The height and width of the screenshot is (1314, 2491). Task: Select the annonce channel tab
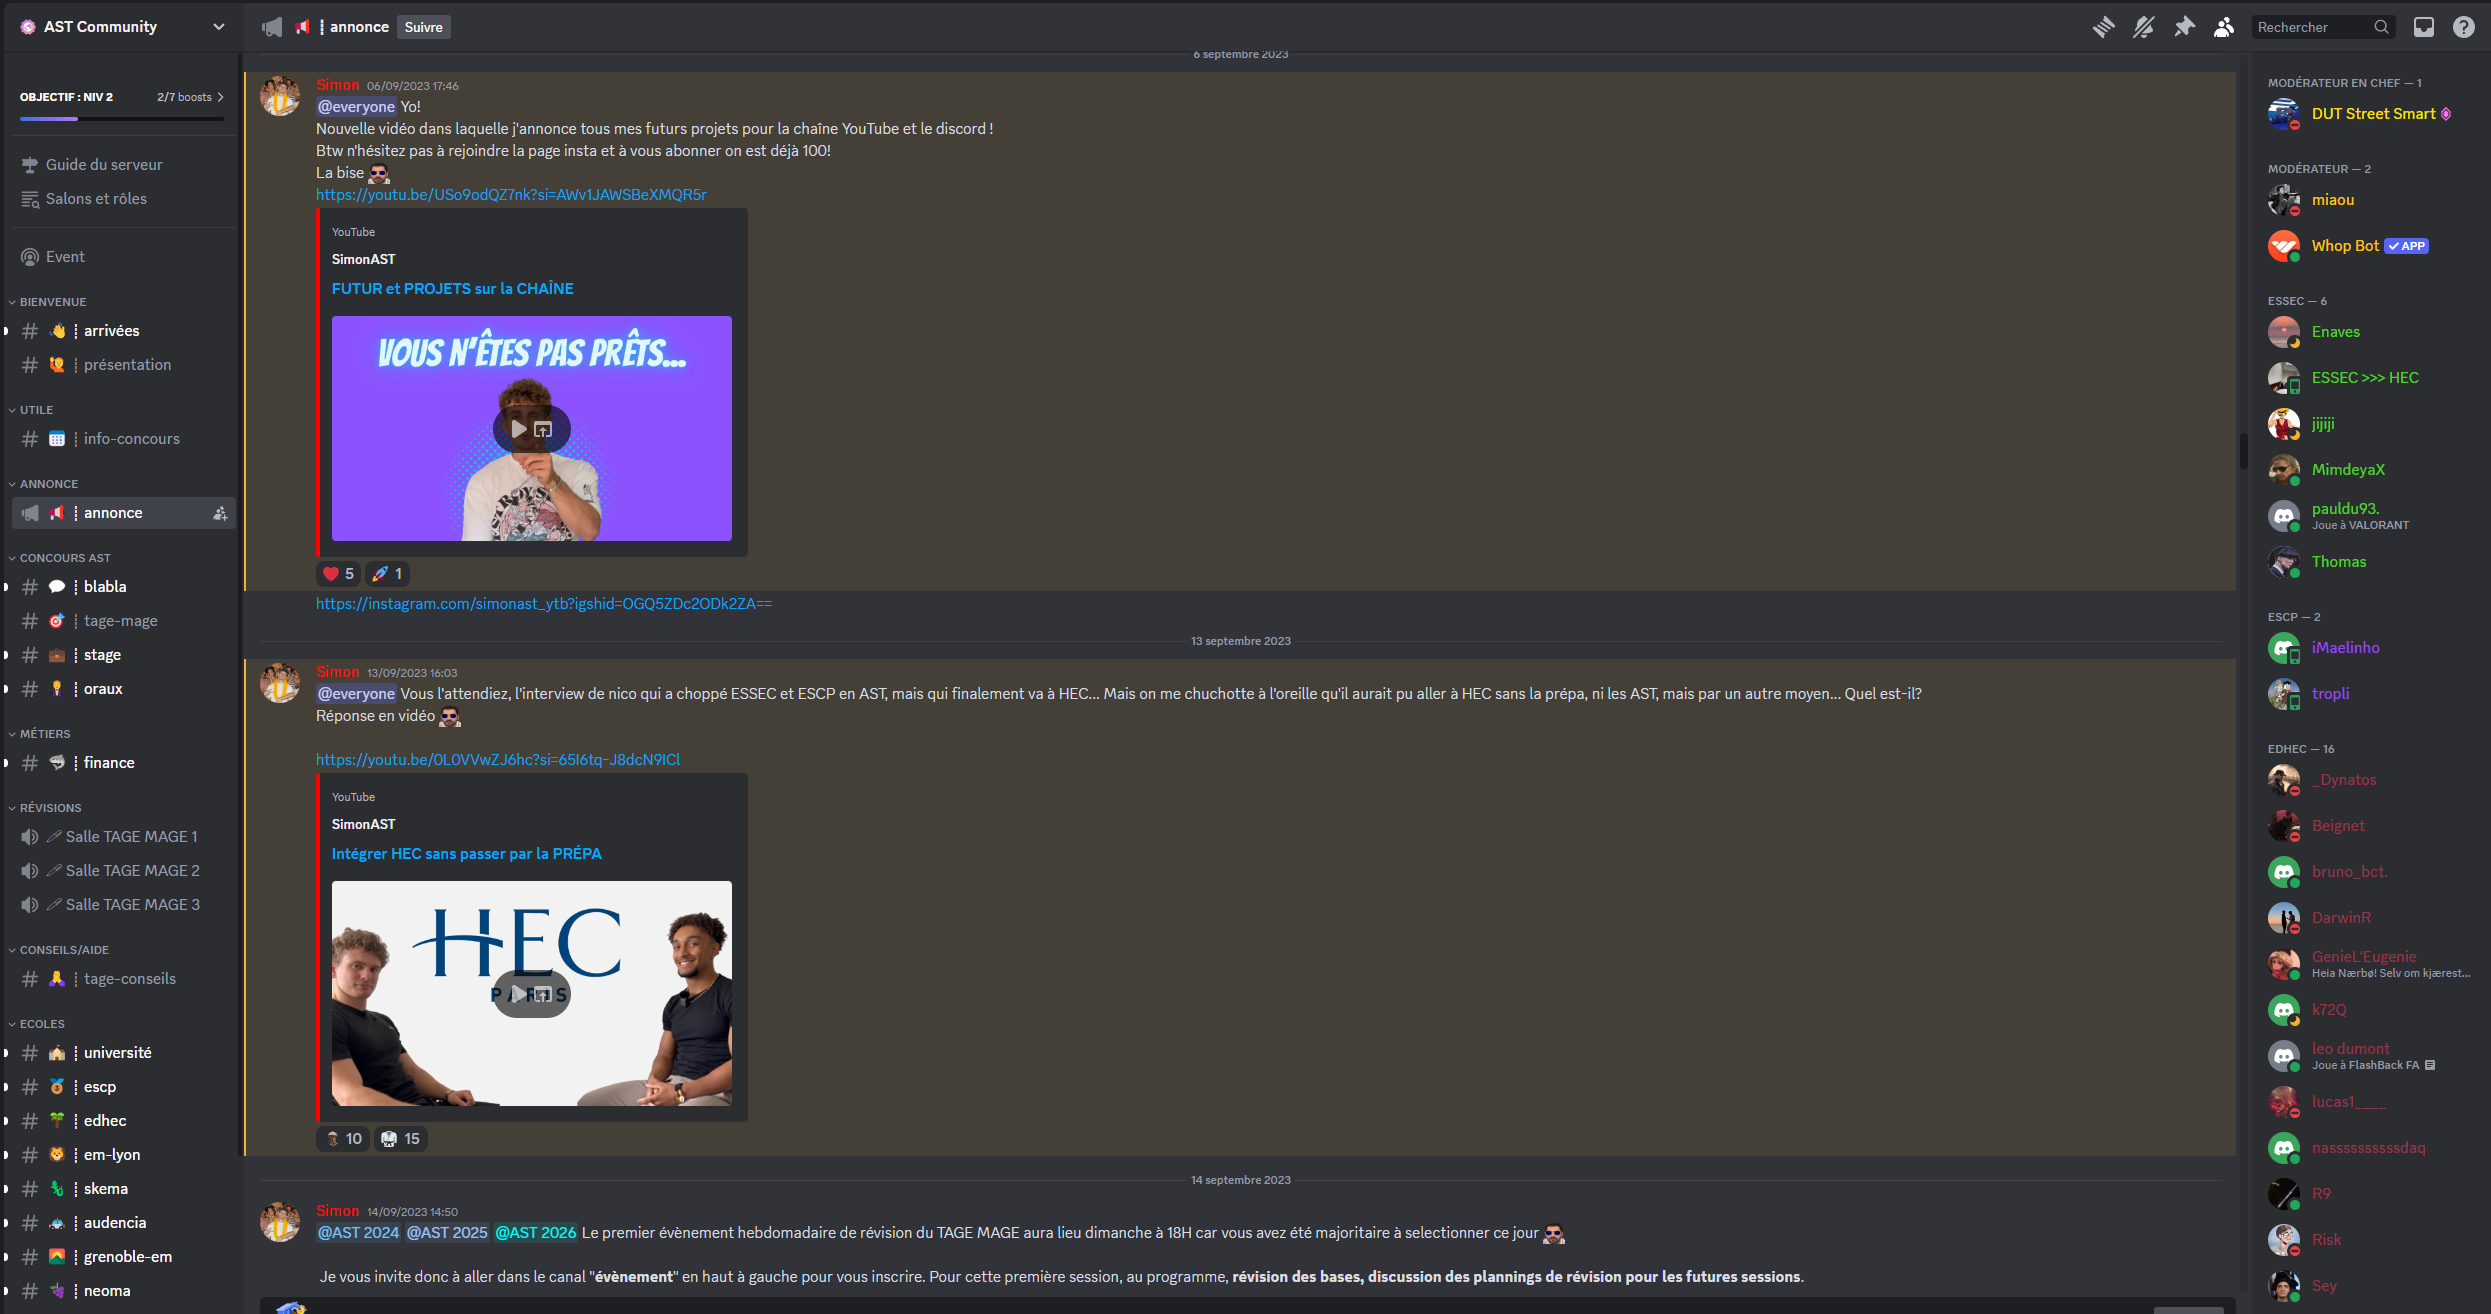pyautogui.click(x=112, y=512)
